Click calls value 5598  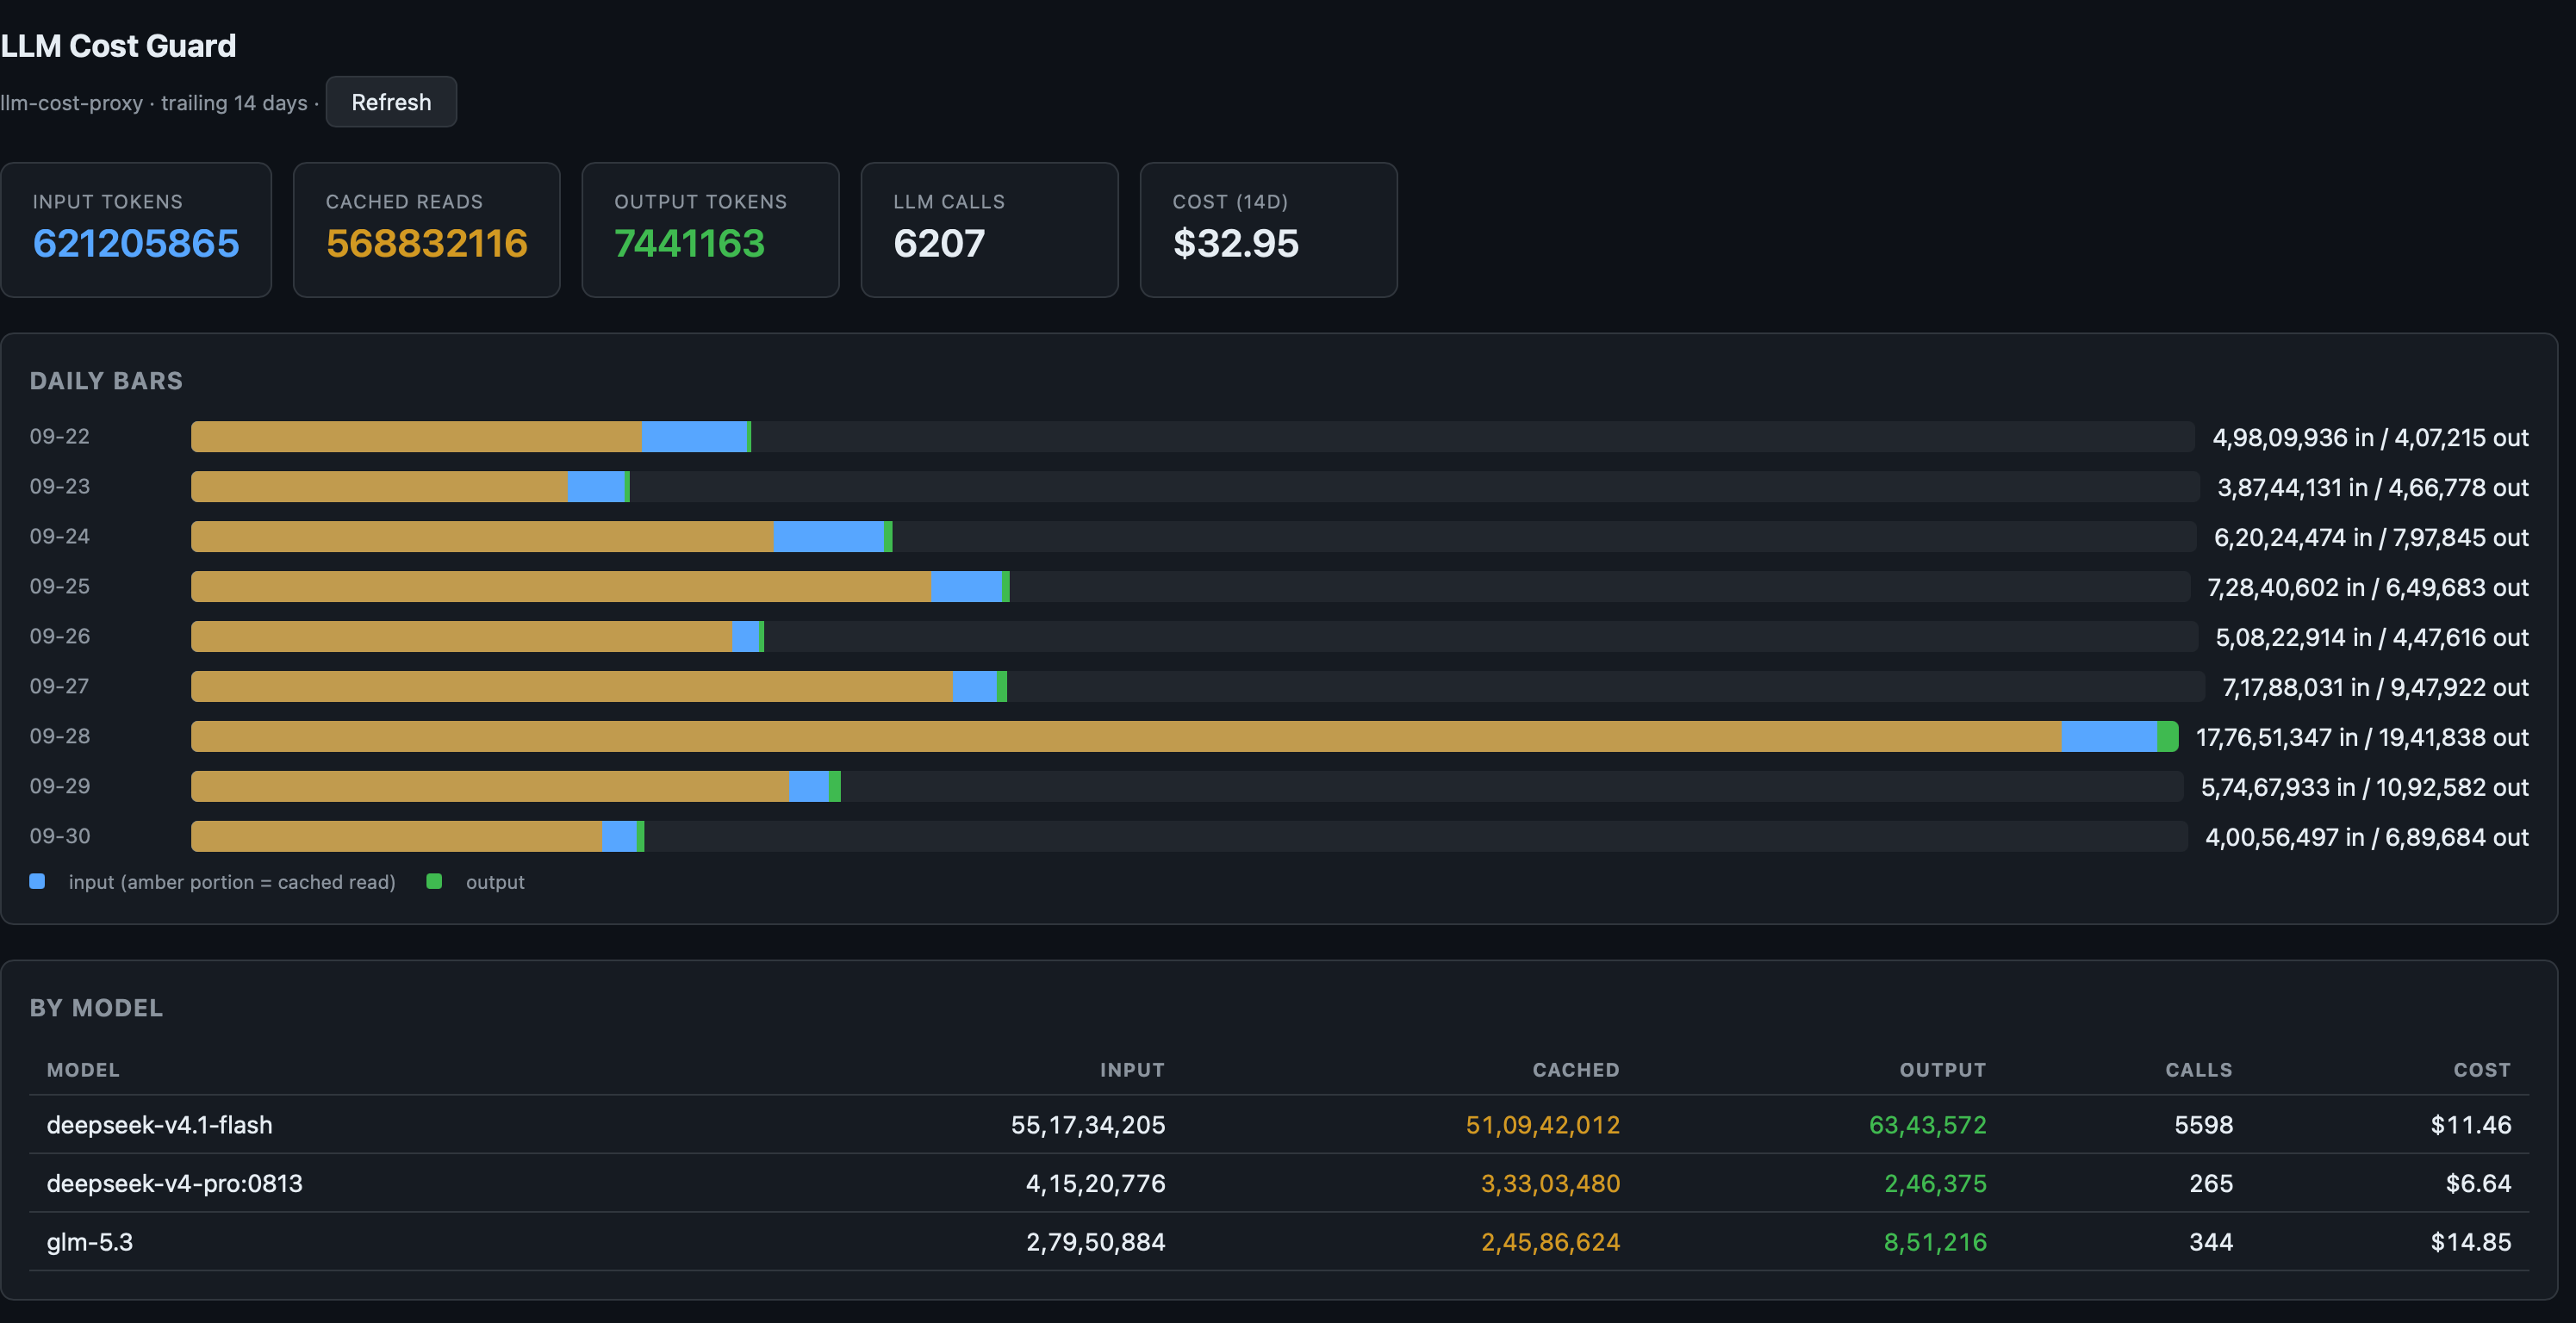tap(2204, 1125)
